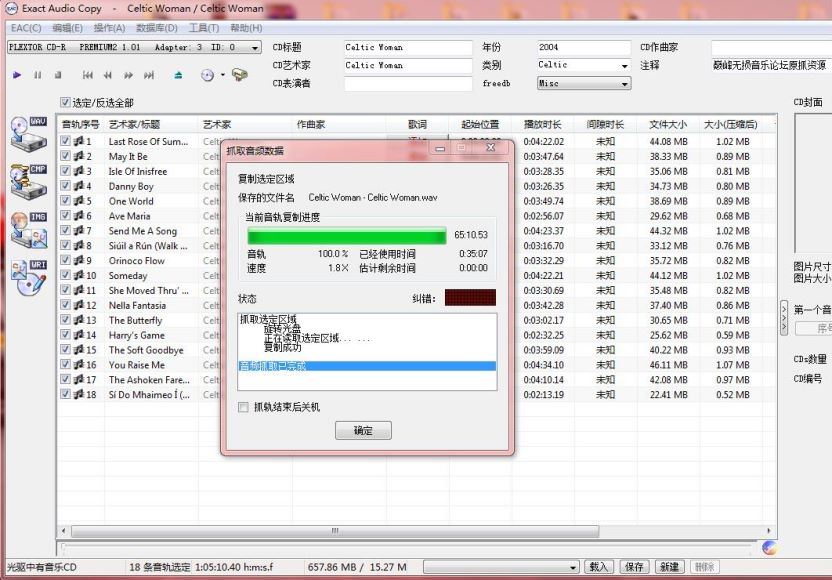The height and width of the screenshot is (580, 832).
Task: Click the 确定 button in dialog
Action: (363, 430)
